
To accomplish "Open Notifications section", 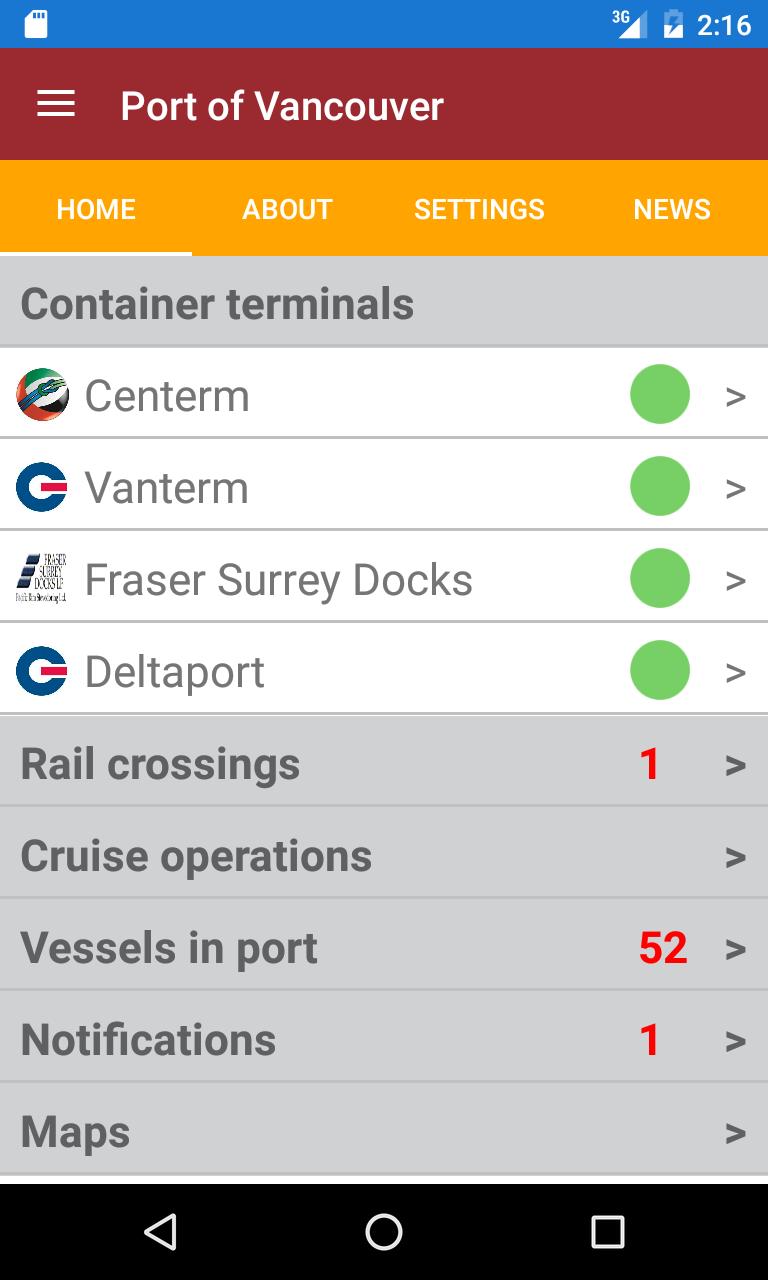I will click(384, 1040).
